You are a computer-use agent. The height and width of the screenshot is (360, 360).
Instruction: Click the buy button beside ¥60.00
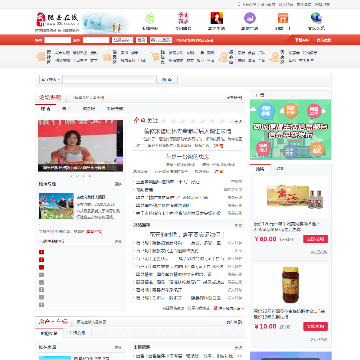315,239
